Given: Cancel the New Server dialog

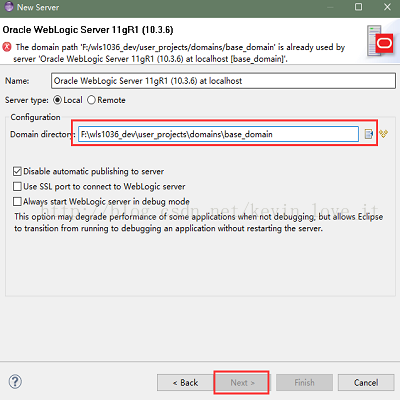Looking at the screenshot, I should (366, 382).
